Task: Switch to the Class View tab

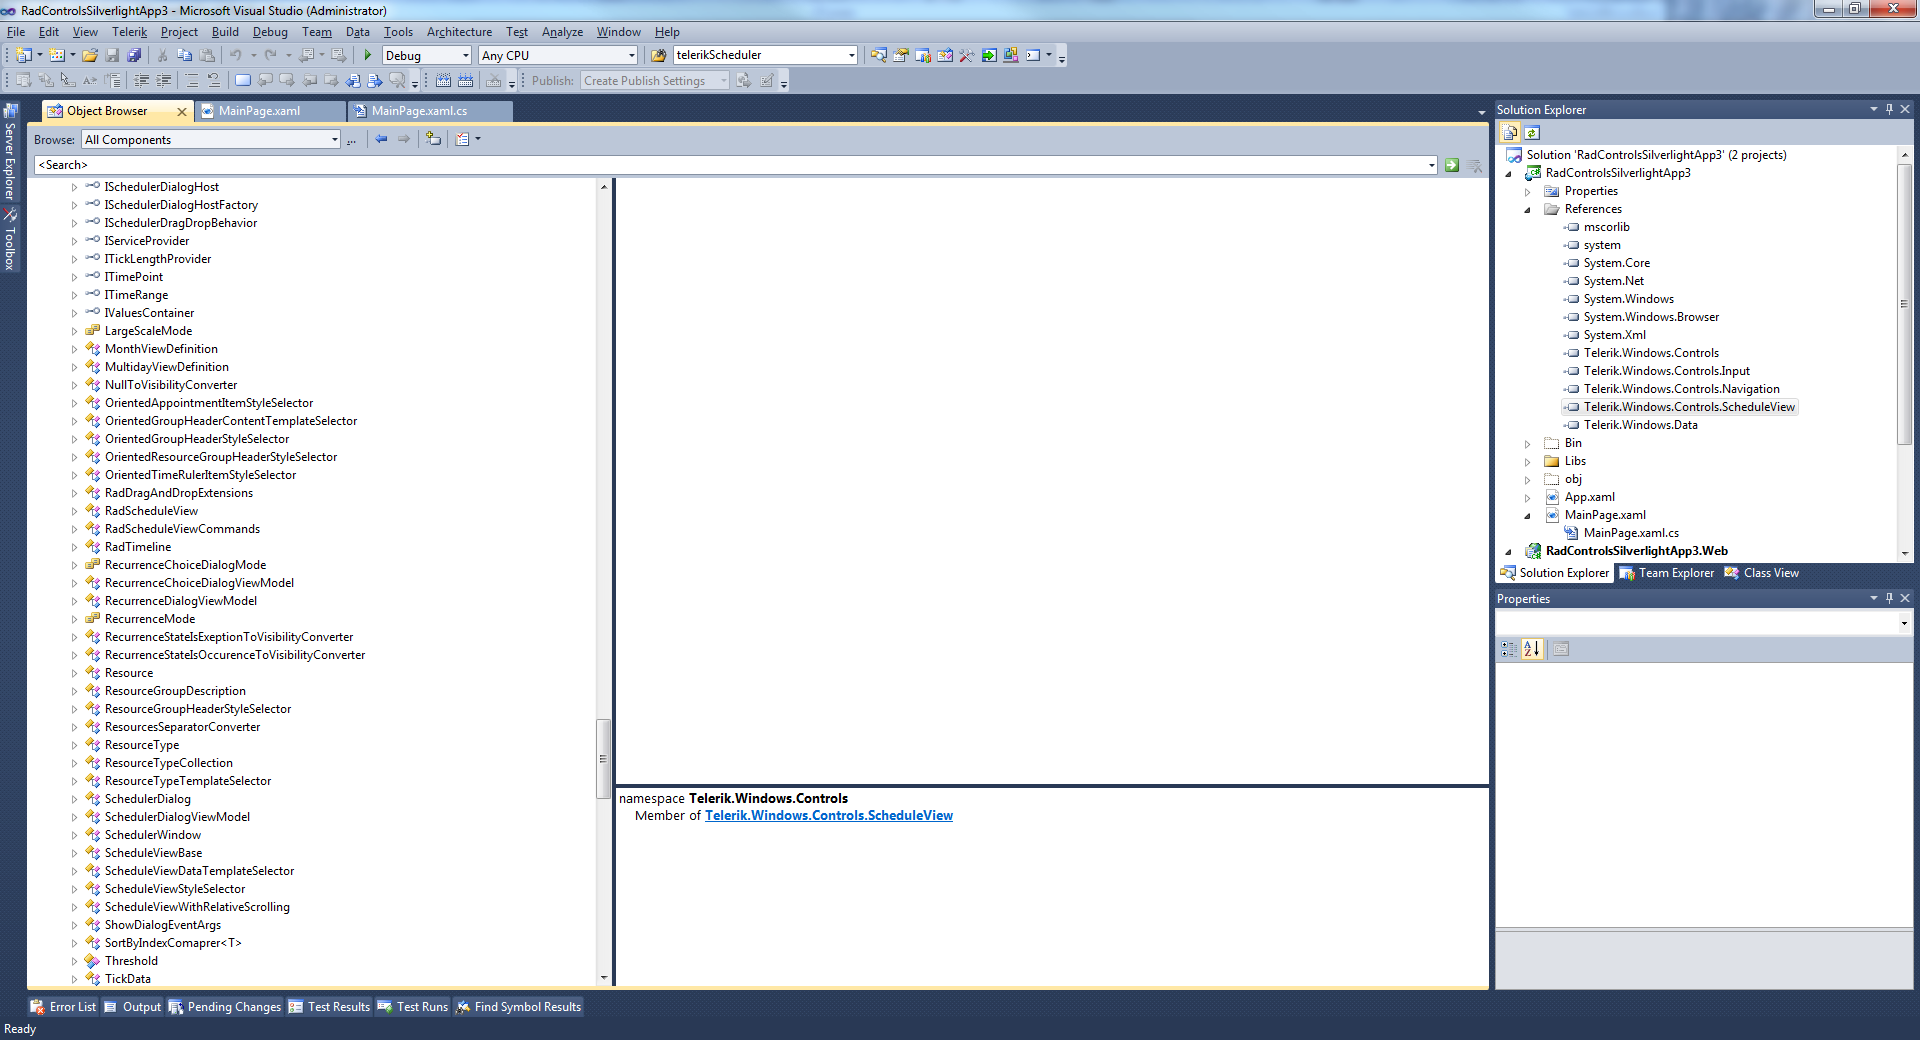Action: 1761,573
